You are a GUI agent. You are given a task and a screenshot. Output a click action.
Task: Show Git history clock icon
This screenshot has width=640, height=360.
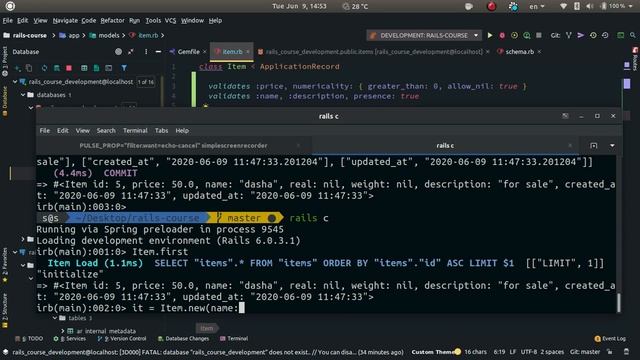593,36
